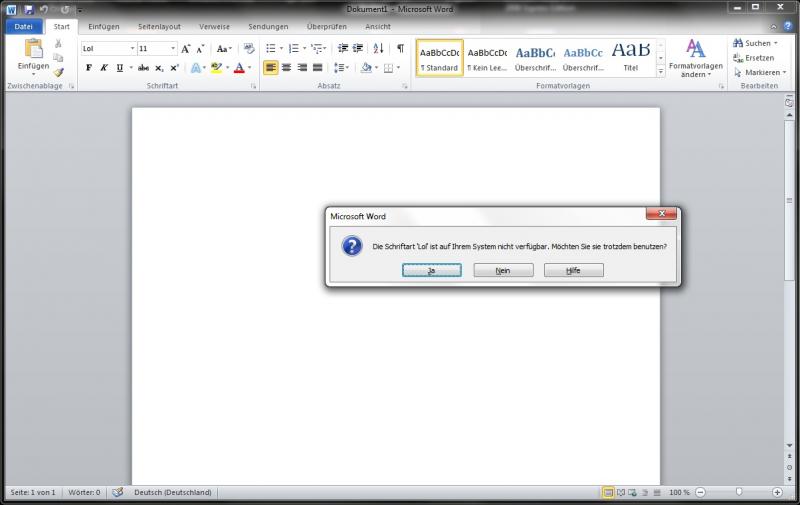
Task: Click the sort A-Z icon
Action: pos(378,48)
